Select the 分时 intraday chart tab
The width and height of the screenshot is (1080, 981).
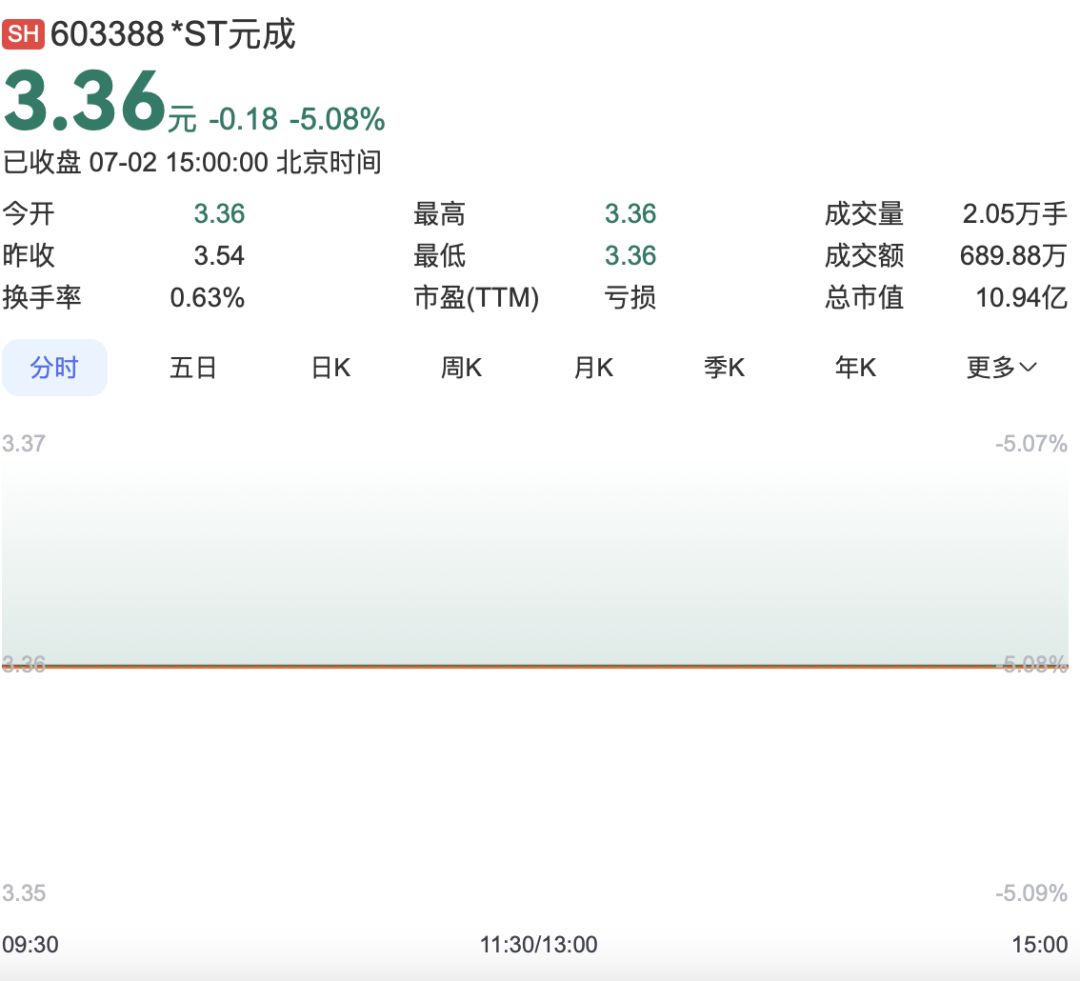[x=55, y=368]
